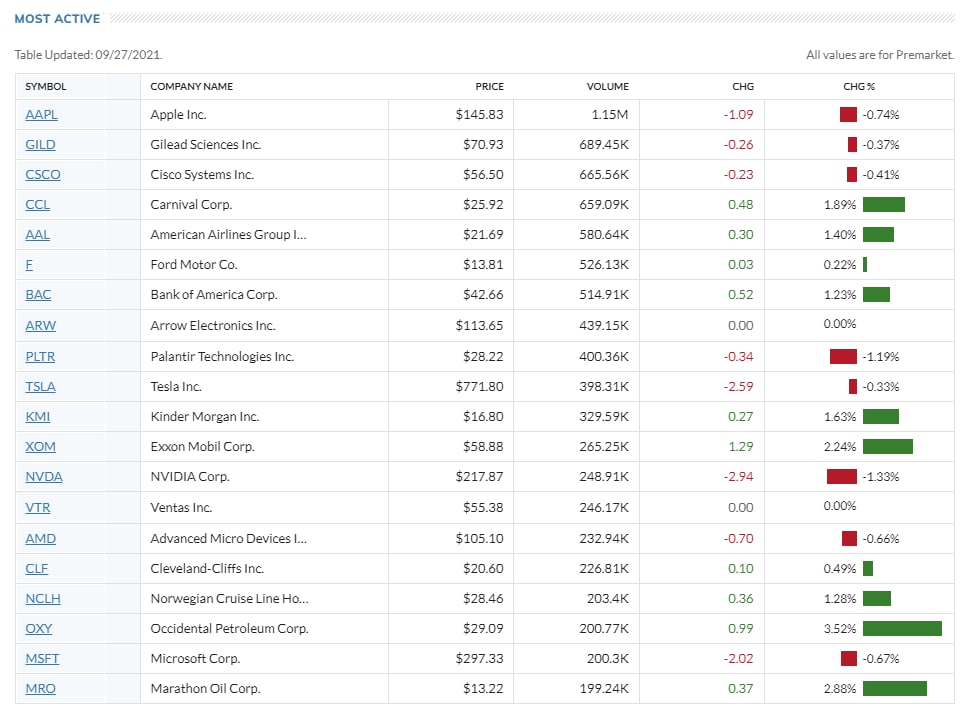Click the 1.29 Exxon change value
The image size is (971, 717).
coord(741,446)
